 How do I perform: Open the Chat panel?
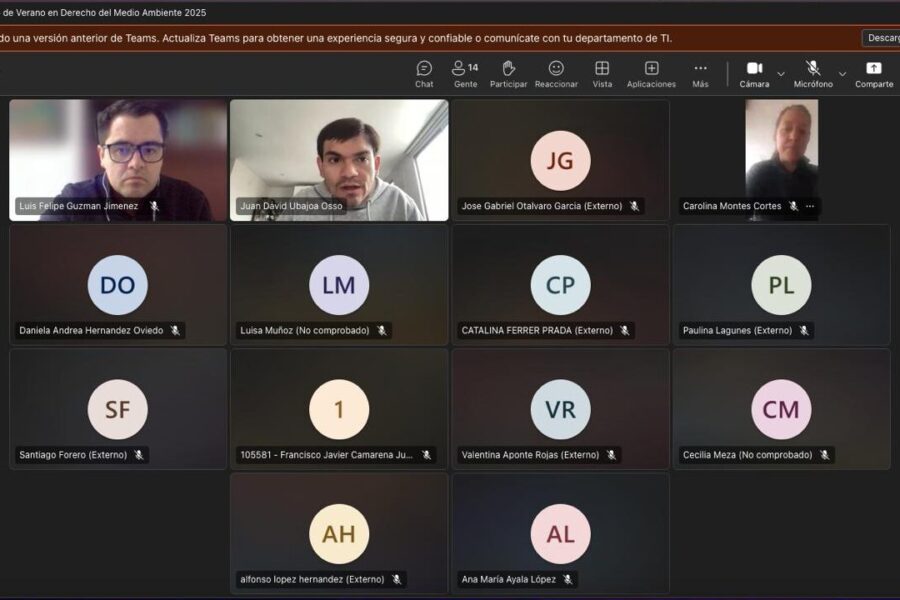tap(424, 73)
